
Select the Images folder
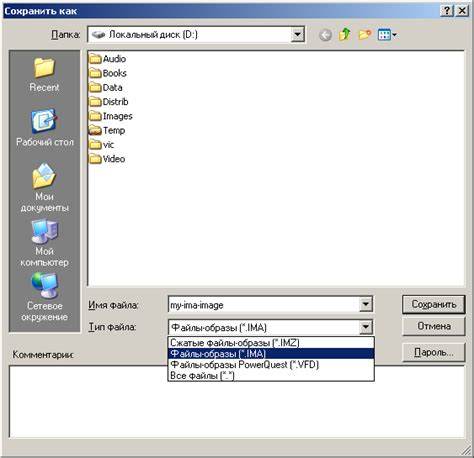[x=111, y=116]
